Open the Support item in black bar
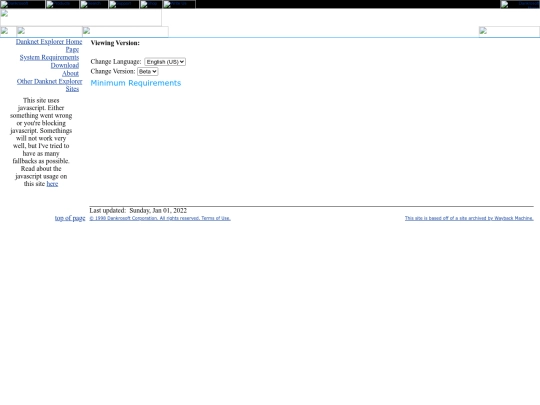The height and width of the screenshot is (405, 540). [124, 4]
